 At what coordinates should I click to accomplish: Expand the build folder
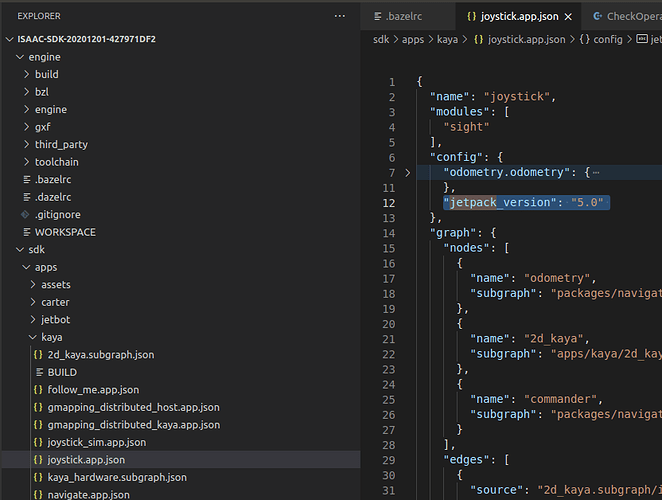[x=27, y=74]
